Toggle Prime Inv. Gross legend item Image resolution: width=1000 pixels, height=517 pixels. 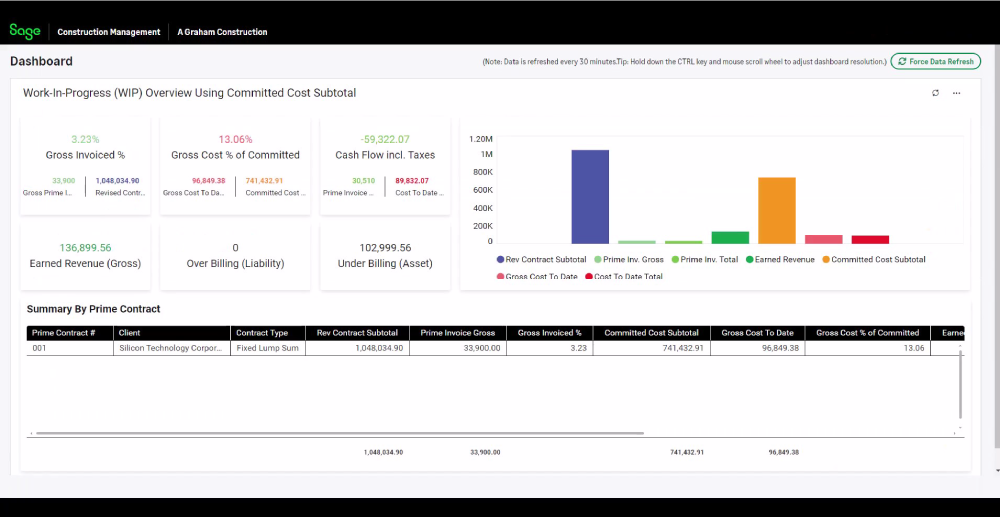629,259
